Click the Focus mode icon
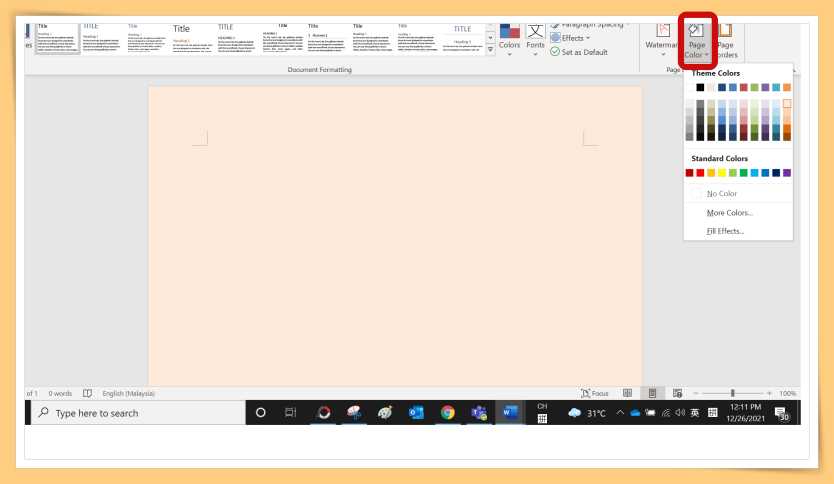The height and width of the screenshot is (484, 834). tap(595, 393)
